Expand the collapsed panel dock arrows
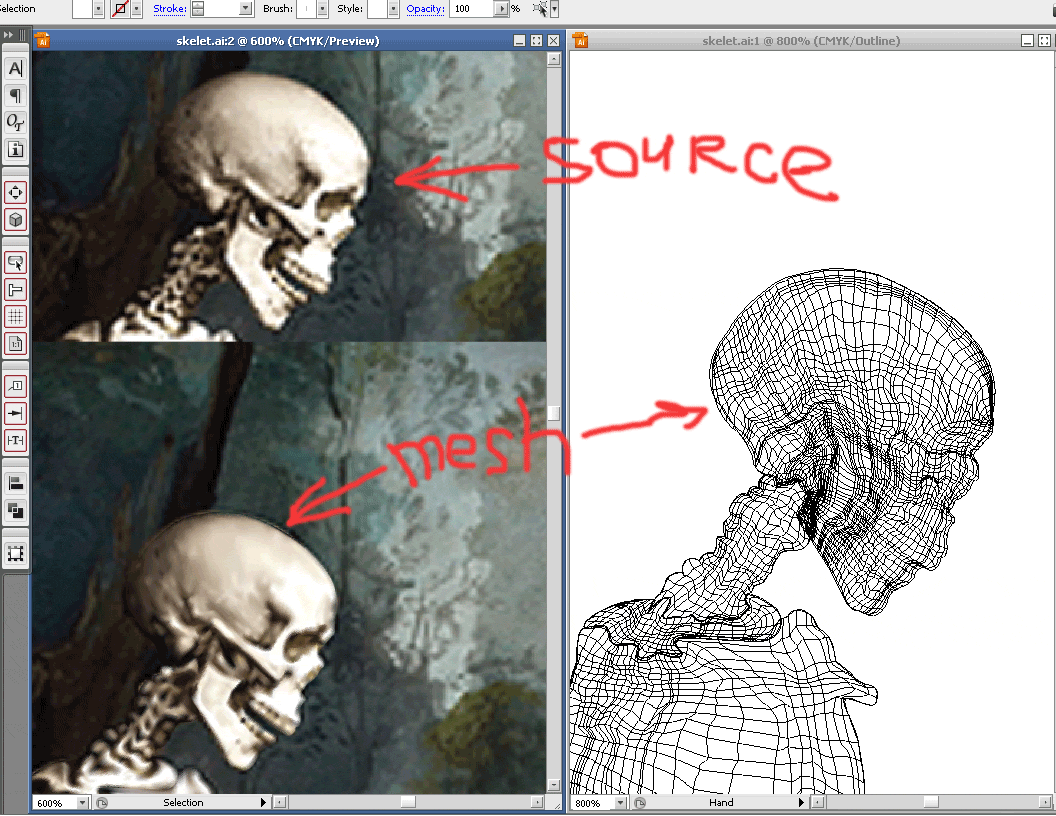The image size is (1056, 816). pos(8,34)
